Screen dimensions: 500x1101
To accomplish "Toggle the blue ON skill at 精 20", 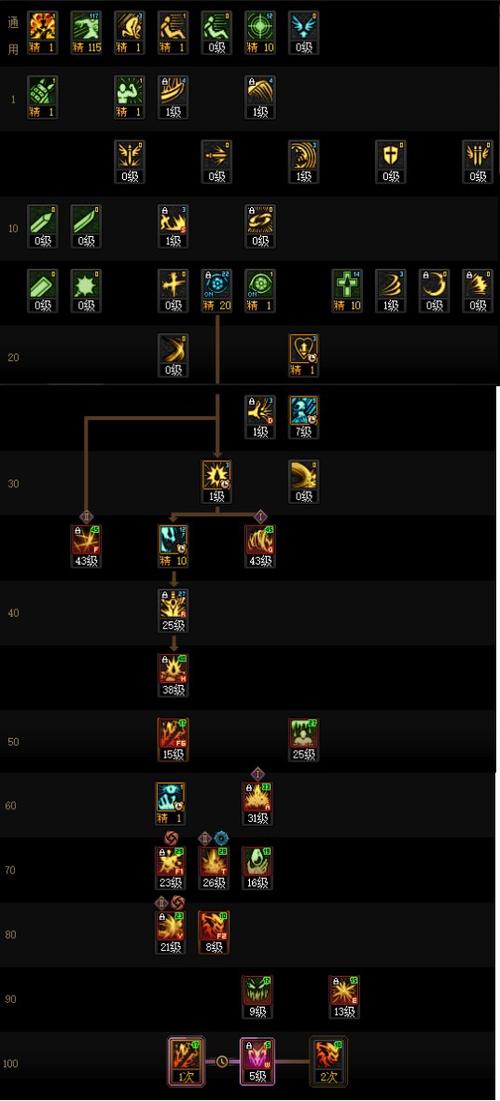I will pyautogui.click(x=216, y=291).
